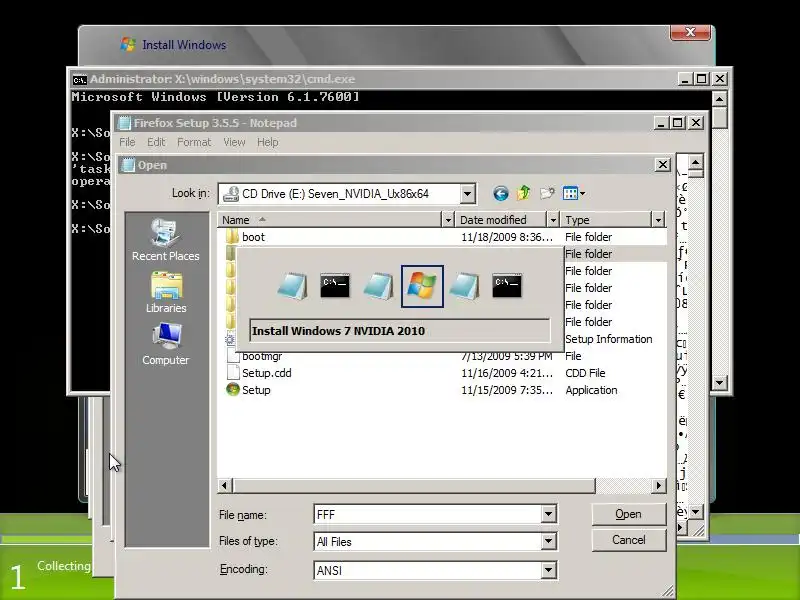Image resolution: width=800 pixels, height=600 pixels.
Task: Sort by Date modified column header
Action: pos(501,220)
